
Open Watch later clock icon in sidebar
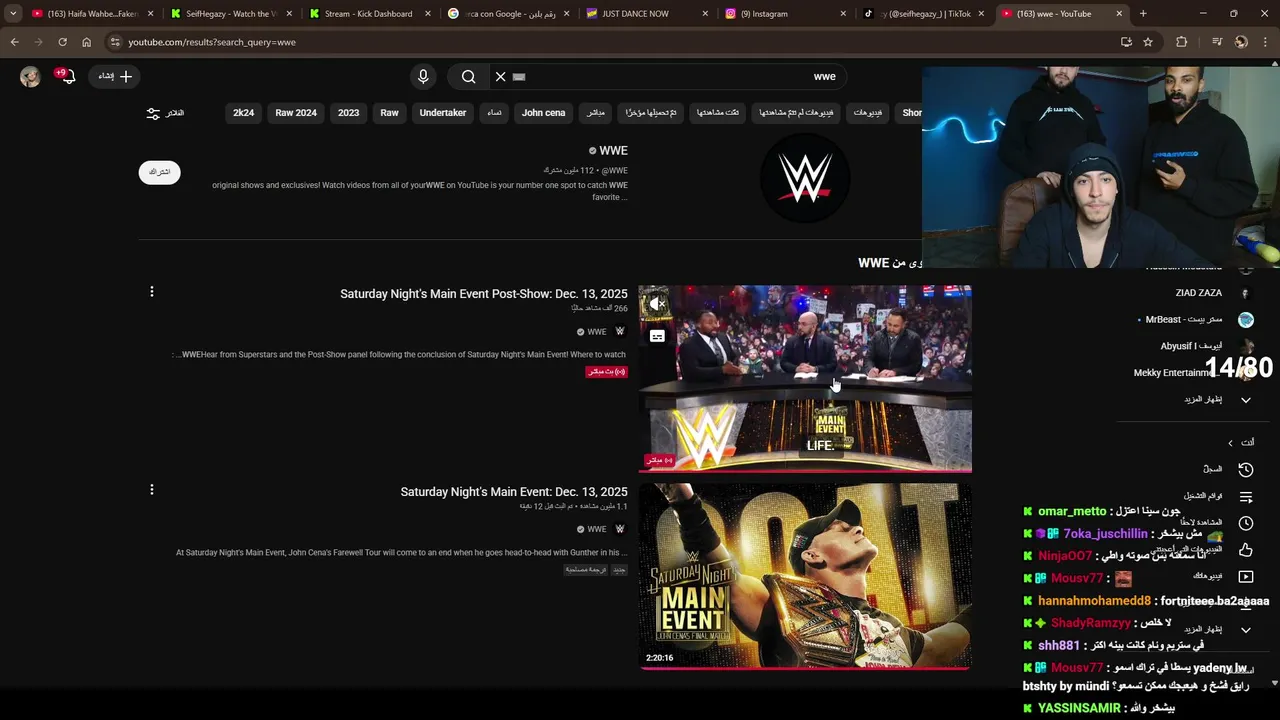[x=1246, y=523]
